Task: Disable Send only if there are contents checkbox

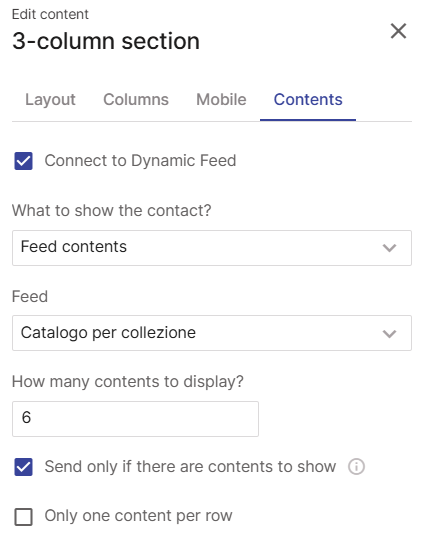Action: point(24,467)
